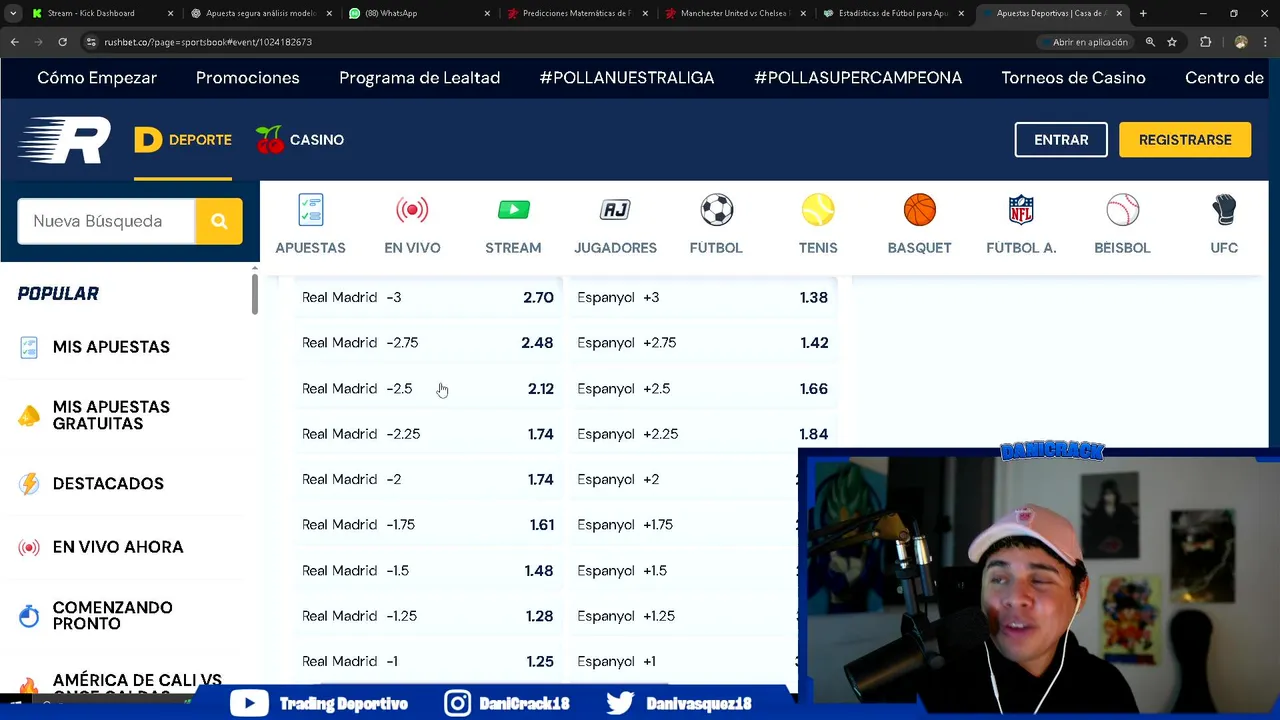
Task: Select Real Madrid -1.5 odds 1.48
Action: 428,571
